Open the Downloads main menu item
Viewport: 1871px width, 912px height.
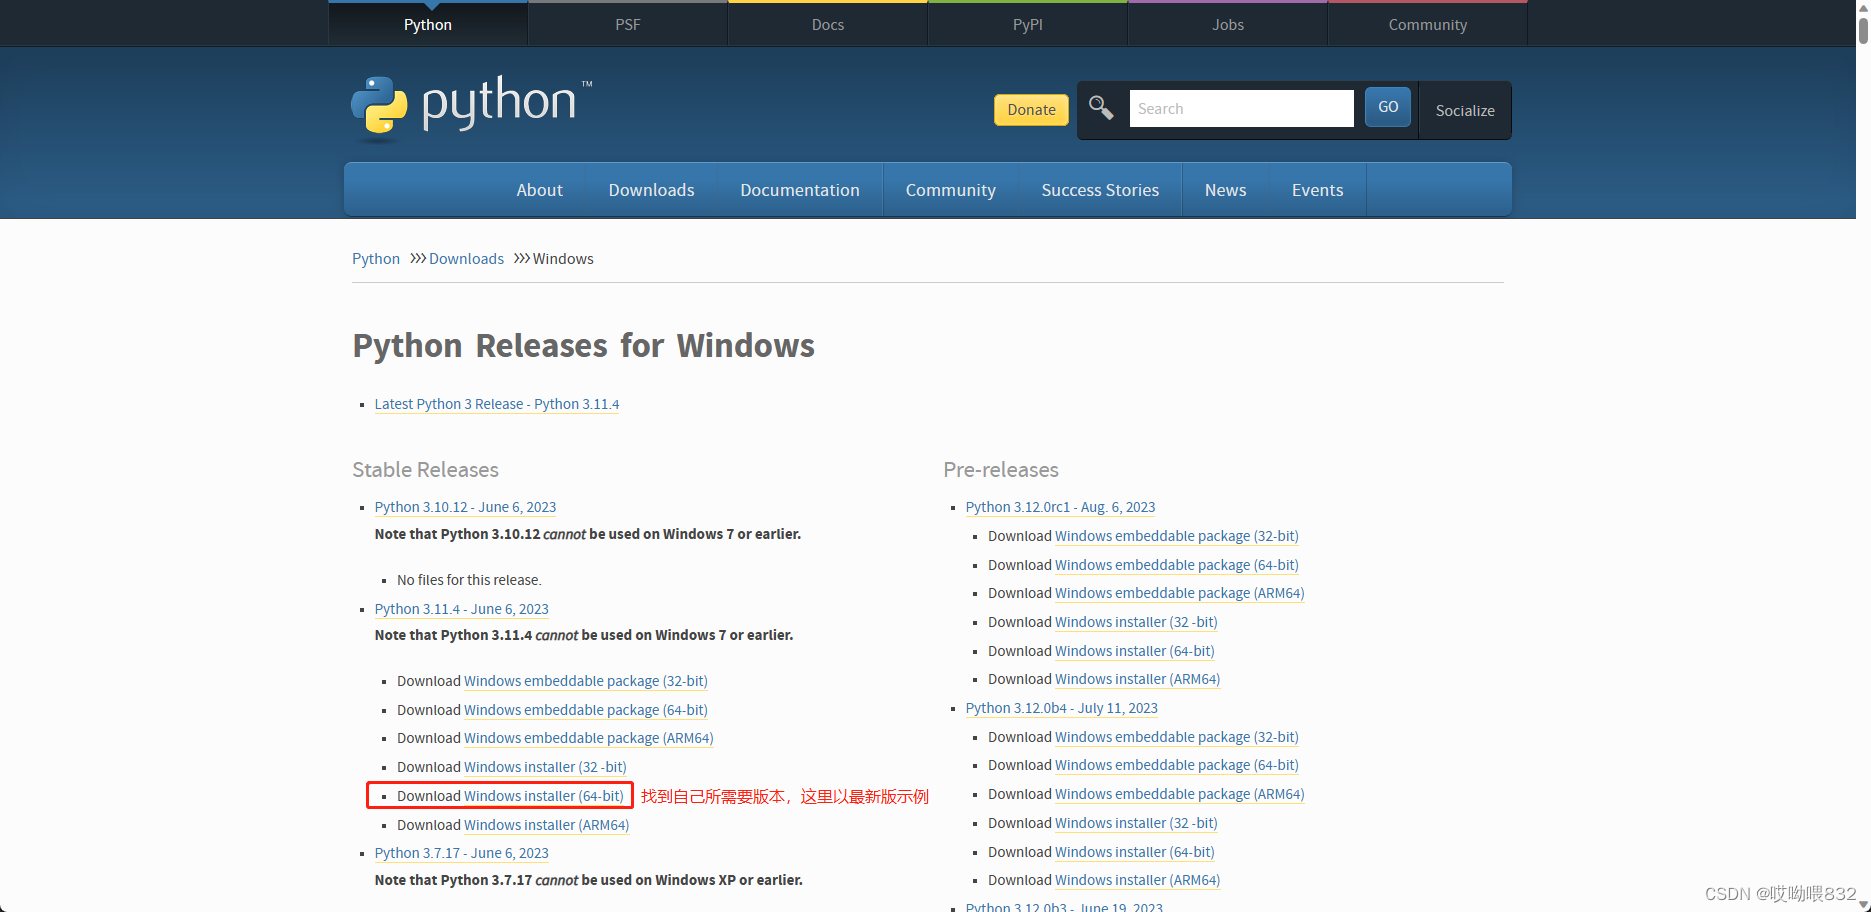(x=652, y=190)
